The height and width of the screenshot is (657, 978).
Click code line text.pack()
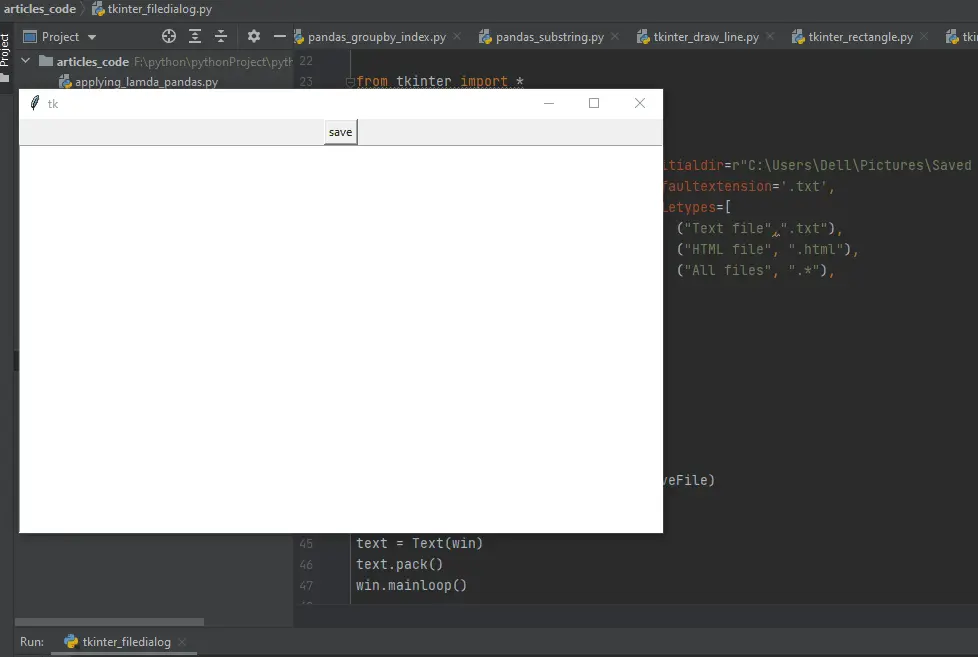point(399,564)
